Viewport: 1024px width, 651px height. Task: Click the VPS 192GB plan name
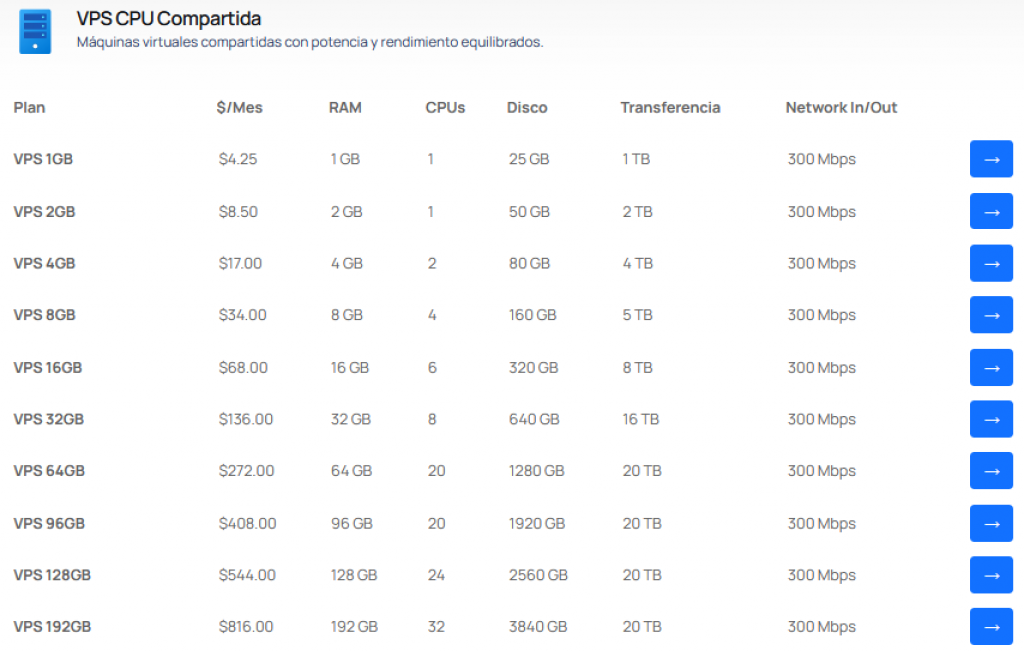(52, 627)
